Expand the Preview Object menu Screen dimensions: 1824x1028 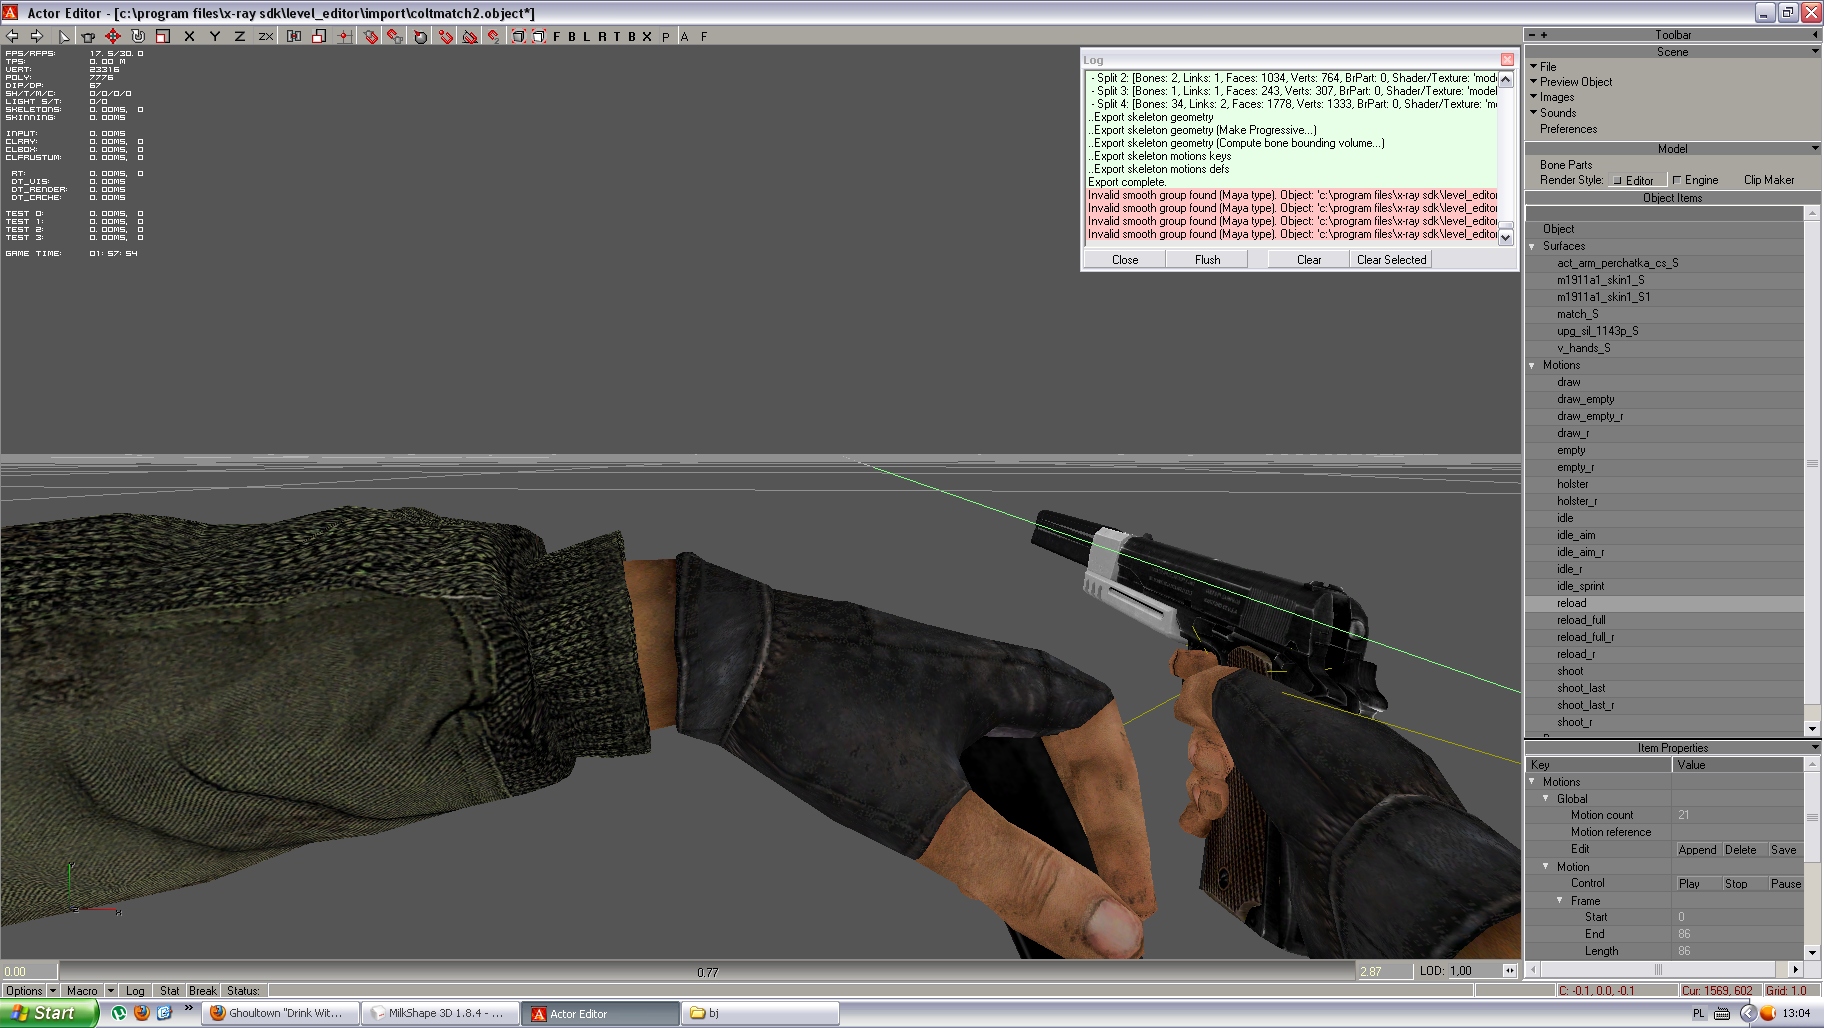pos(1571,82)
